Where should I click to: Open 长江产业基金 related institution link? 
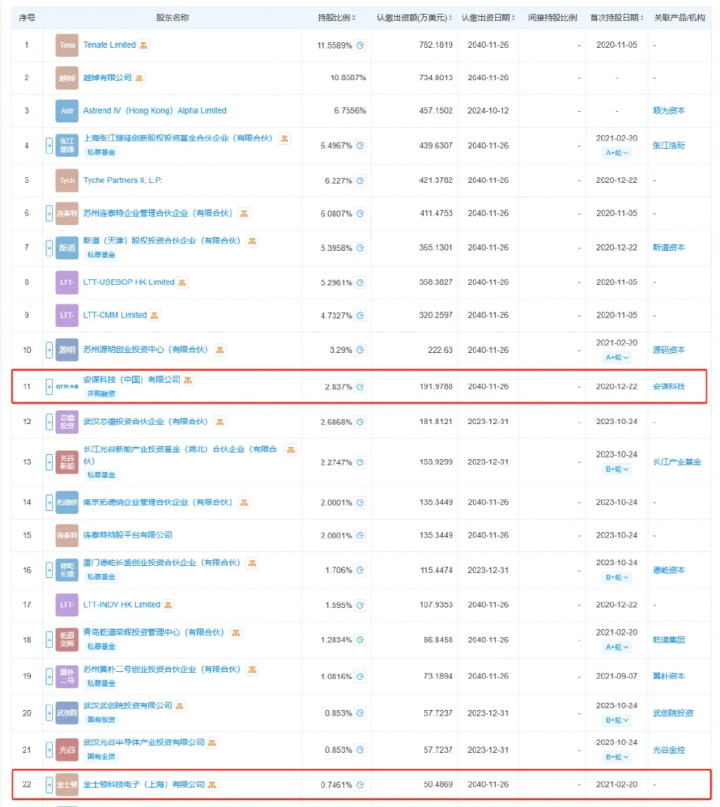pos(677,462)
